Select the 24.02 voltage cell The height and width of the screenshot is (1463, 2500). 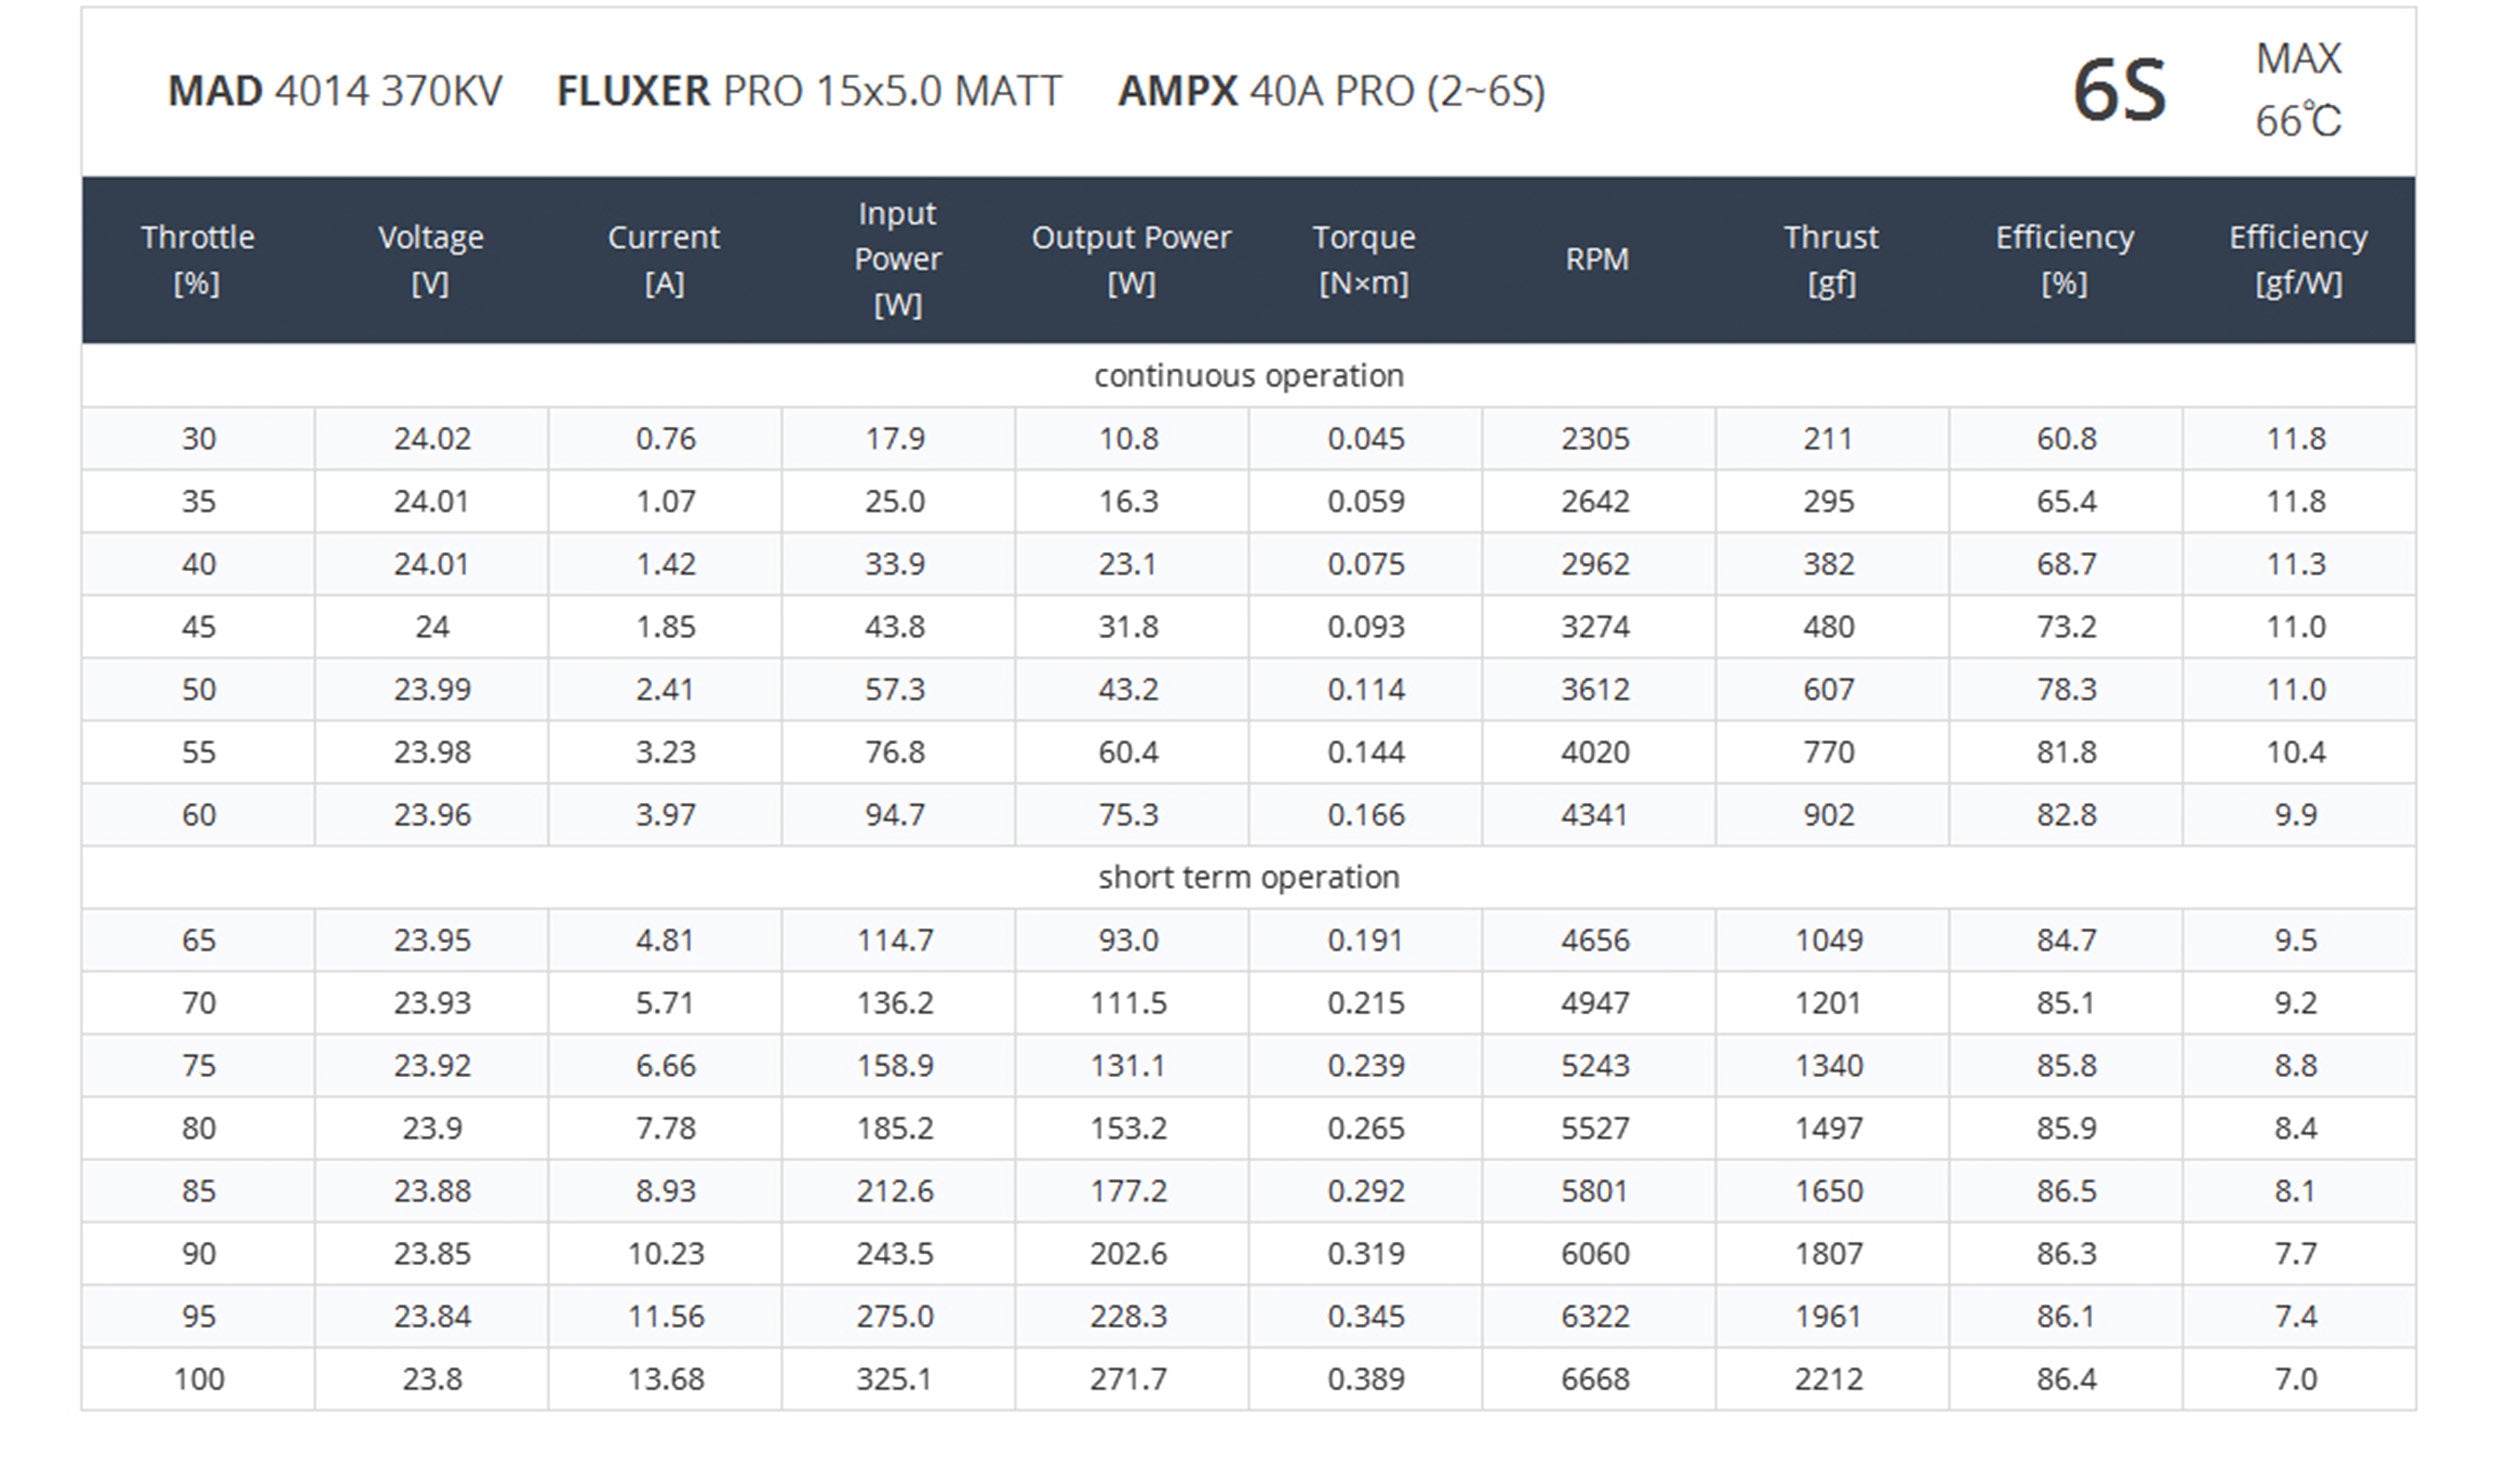tap(432, 438)
